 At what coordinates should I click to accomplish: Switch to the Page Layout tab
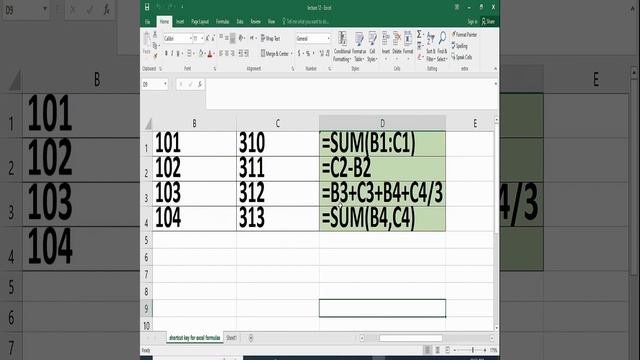click(x=200, y=21)
